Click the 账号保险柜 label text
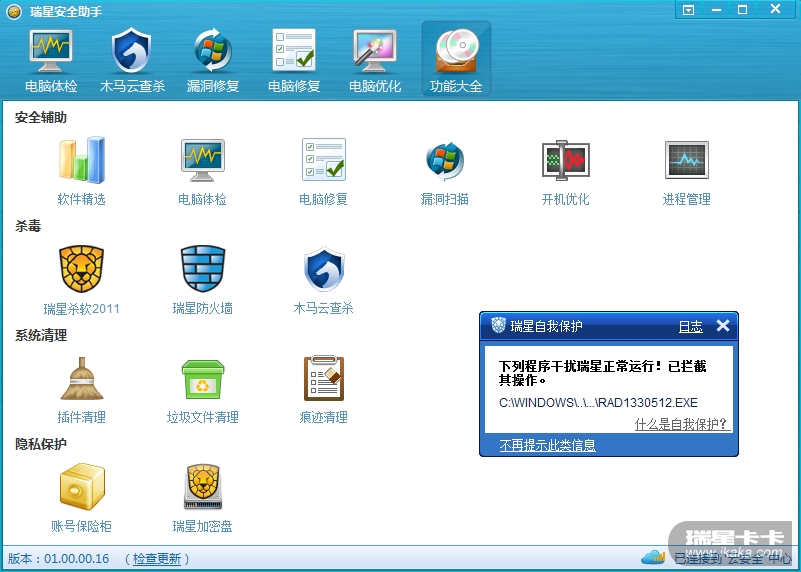The height and width of the screenshot is (572, 801). tap(82, 526)
